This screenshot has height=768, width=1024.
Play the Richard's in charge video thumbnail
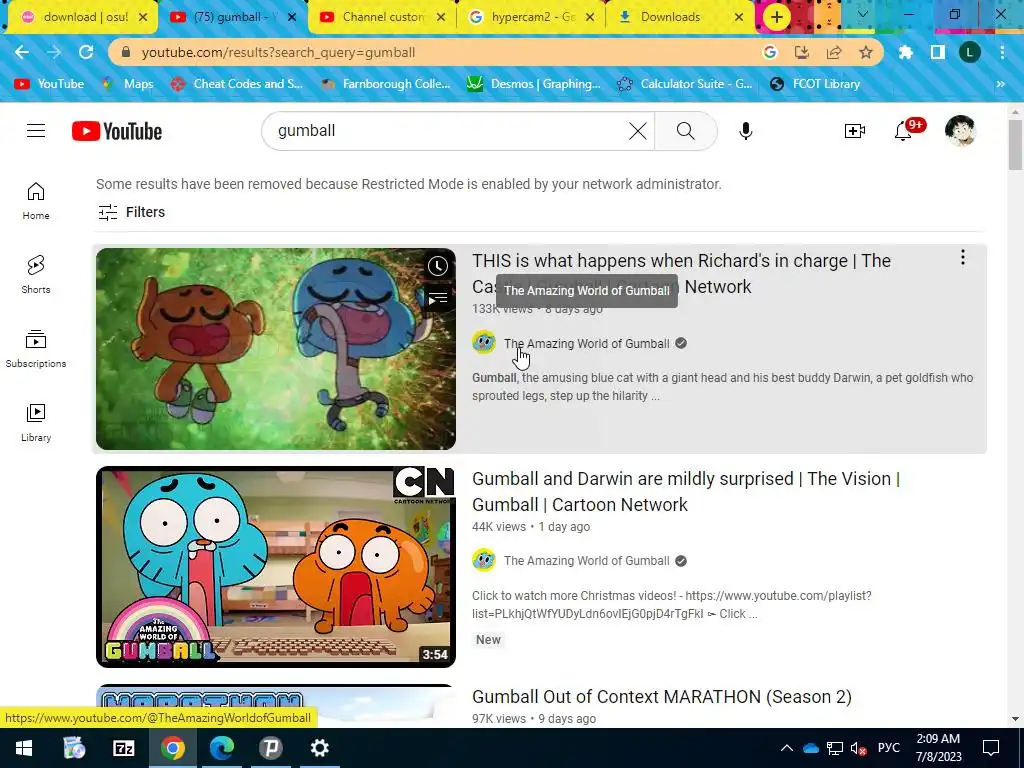point(276,349)
